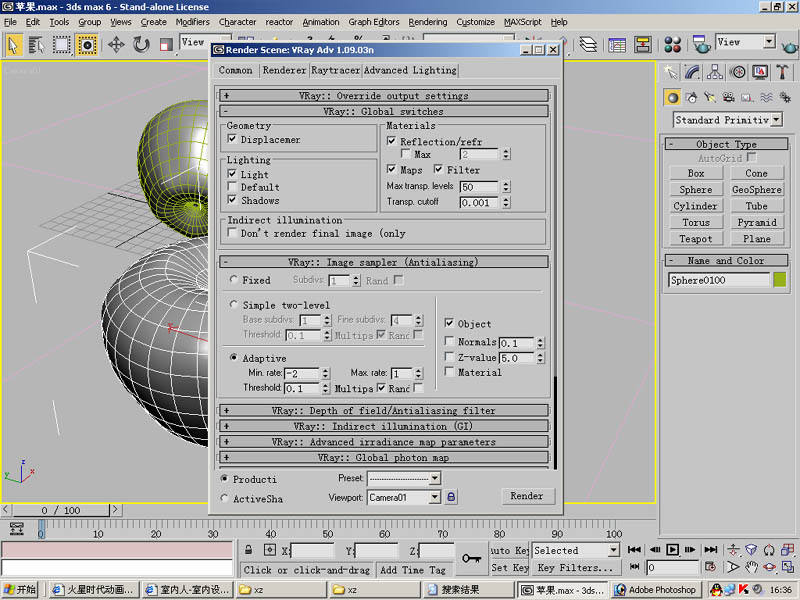Screen dimensions: 800x600
Task: Open Schematic View icon
Action: click(642, 45)
